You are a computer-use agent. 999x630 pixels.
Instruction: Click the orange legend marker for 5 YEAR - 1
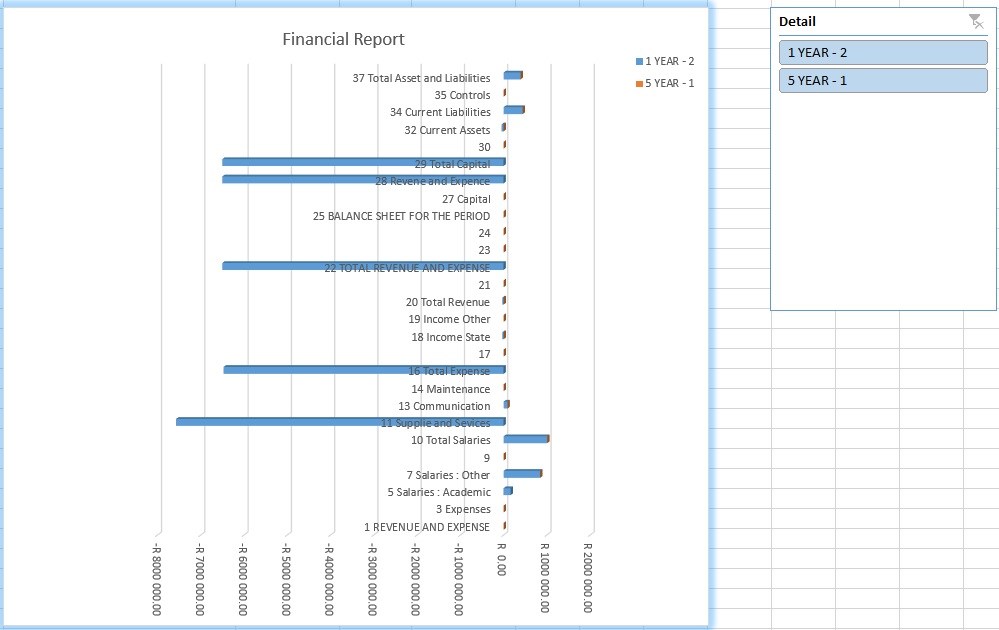[640, 84]
